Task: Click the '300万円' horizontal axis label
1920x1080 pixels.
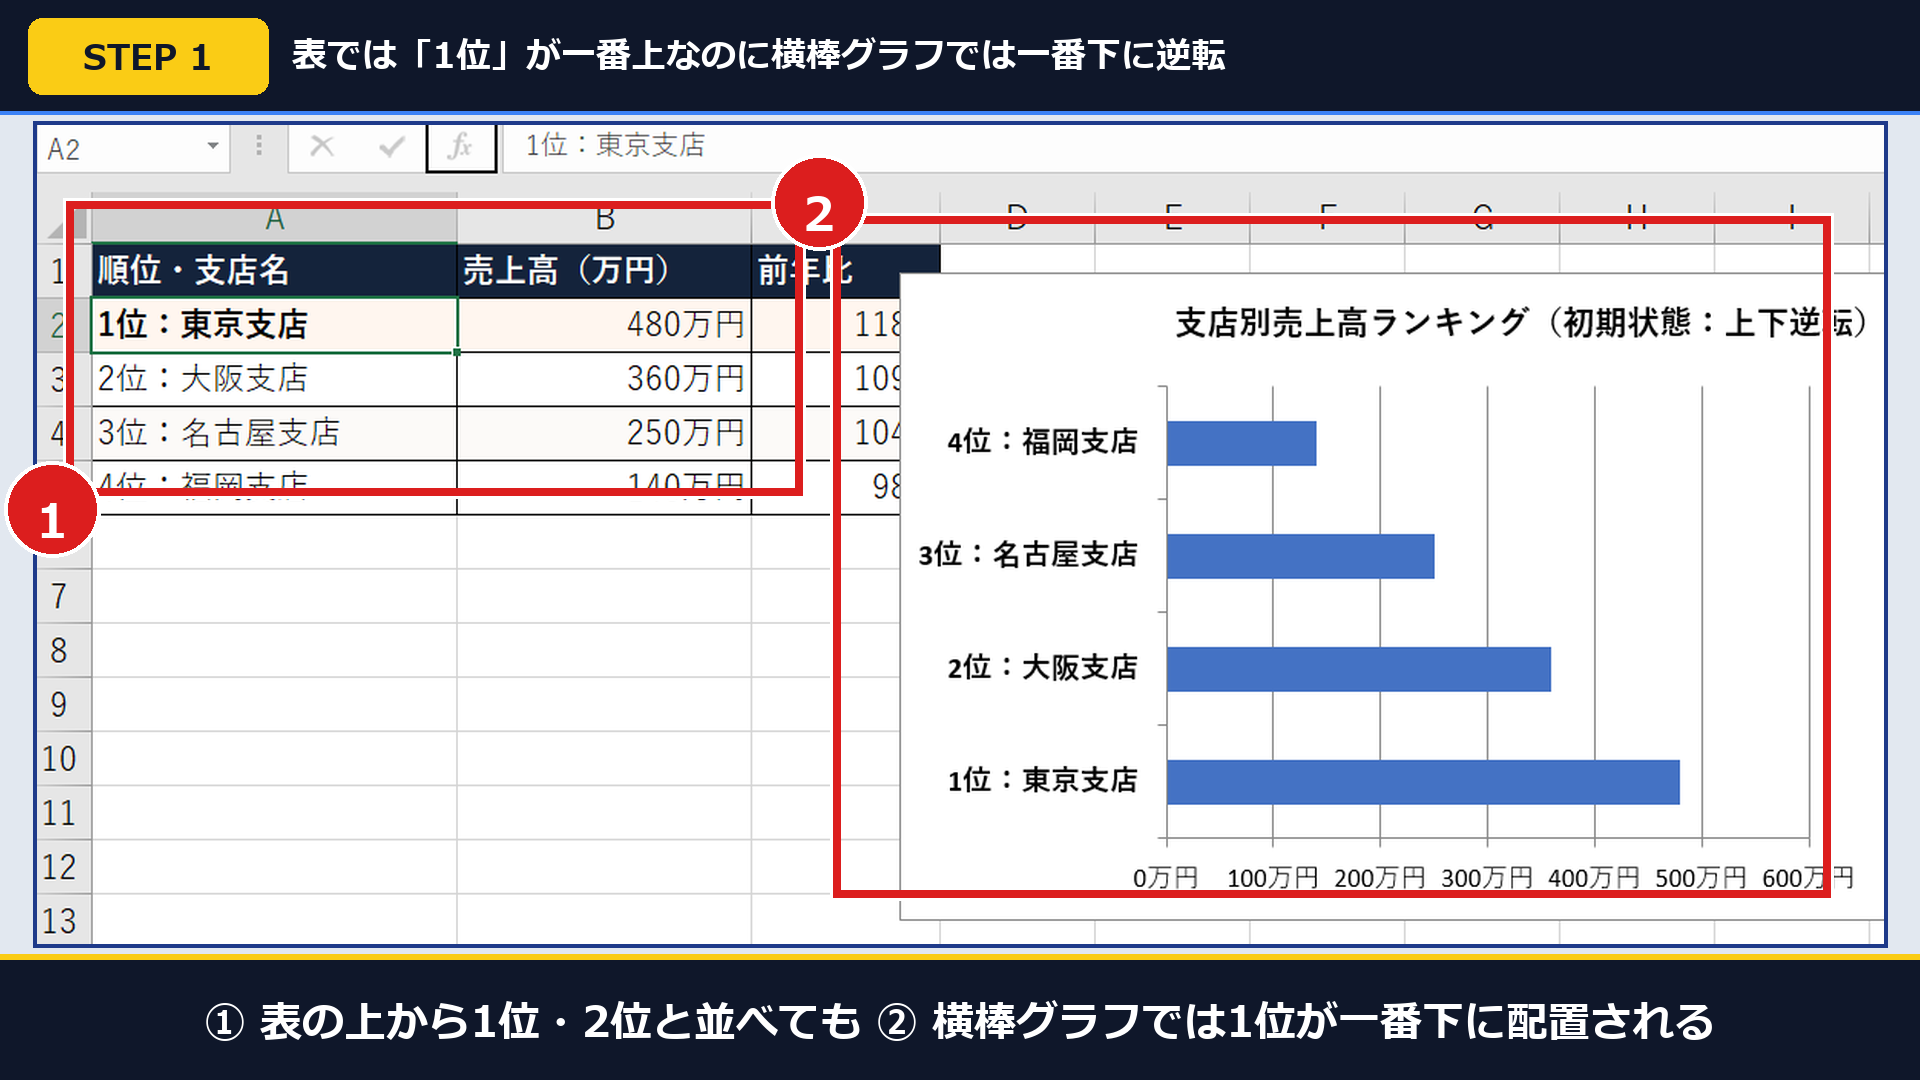Action: (x=1486, y=878)
